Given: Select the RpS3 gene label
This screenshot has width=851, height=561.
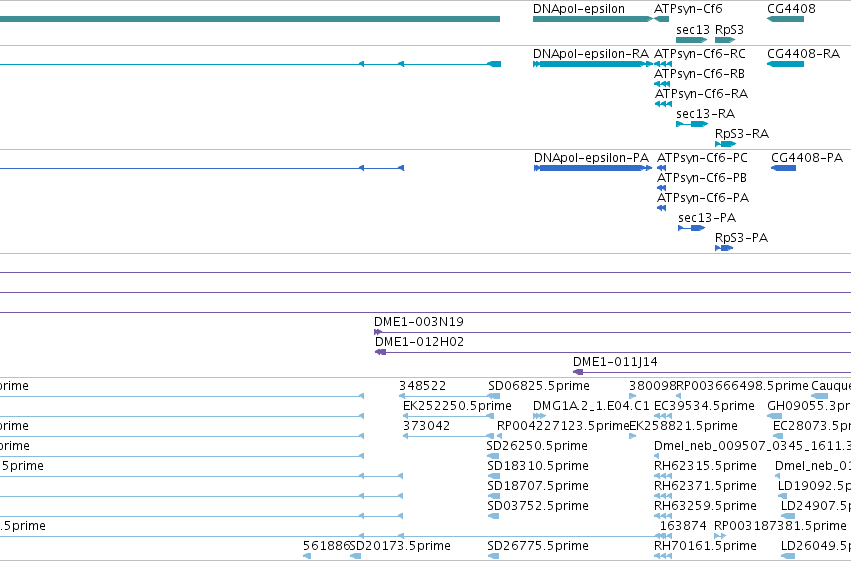Looking at the screenshot, I should point(729,30).
